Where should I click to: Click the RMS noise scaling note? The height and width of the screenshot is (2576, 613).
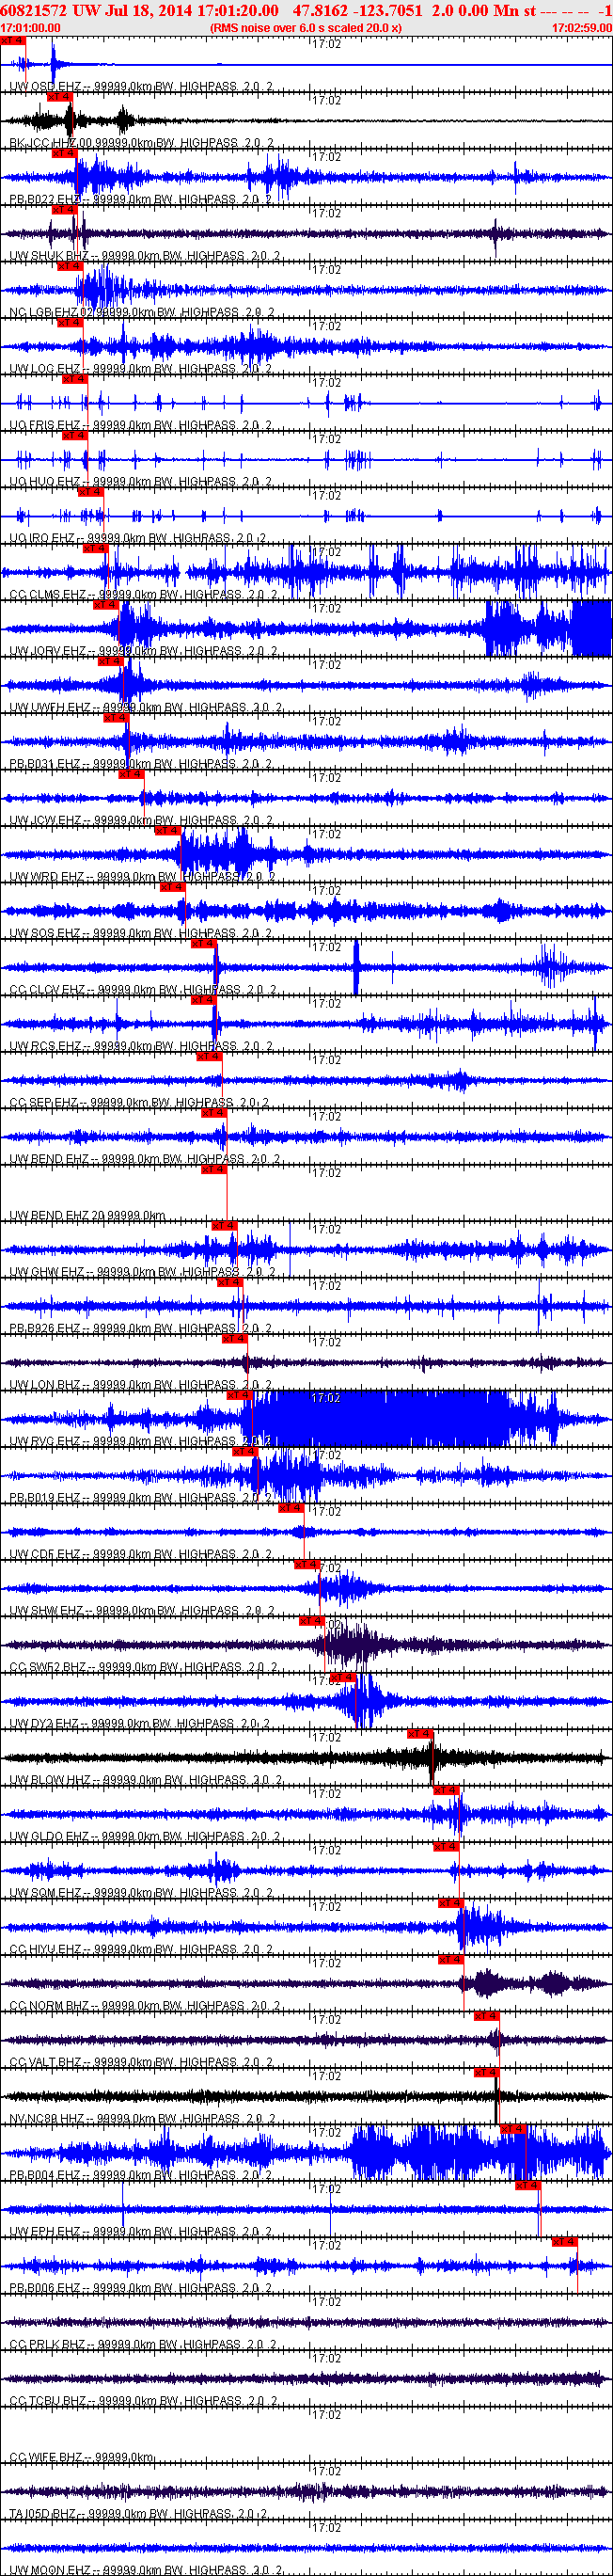point(305,28)
